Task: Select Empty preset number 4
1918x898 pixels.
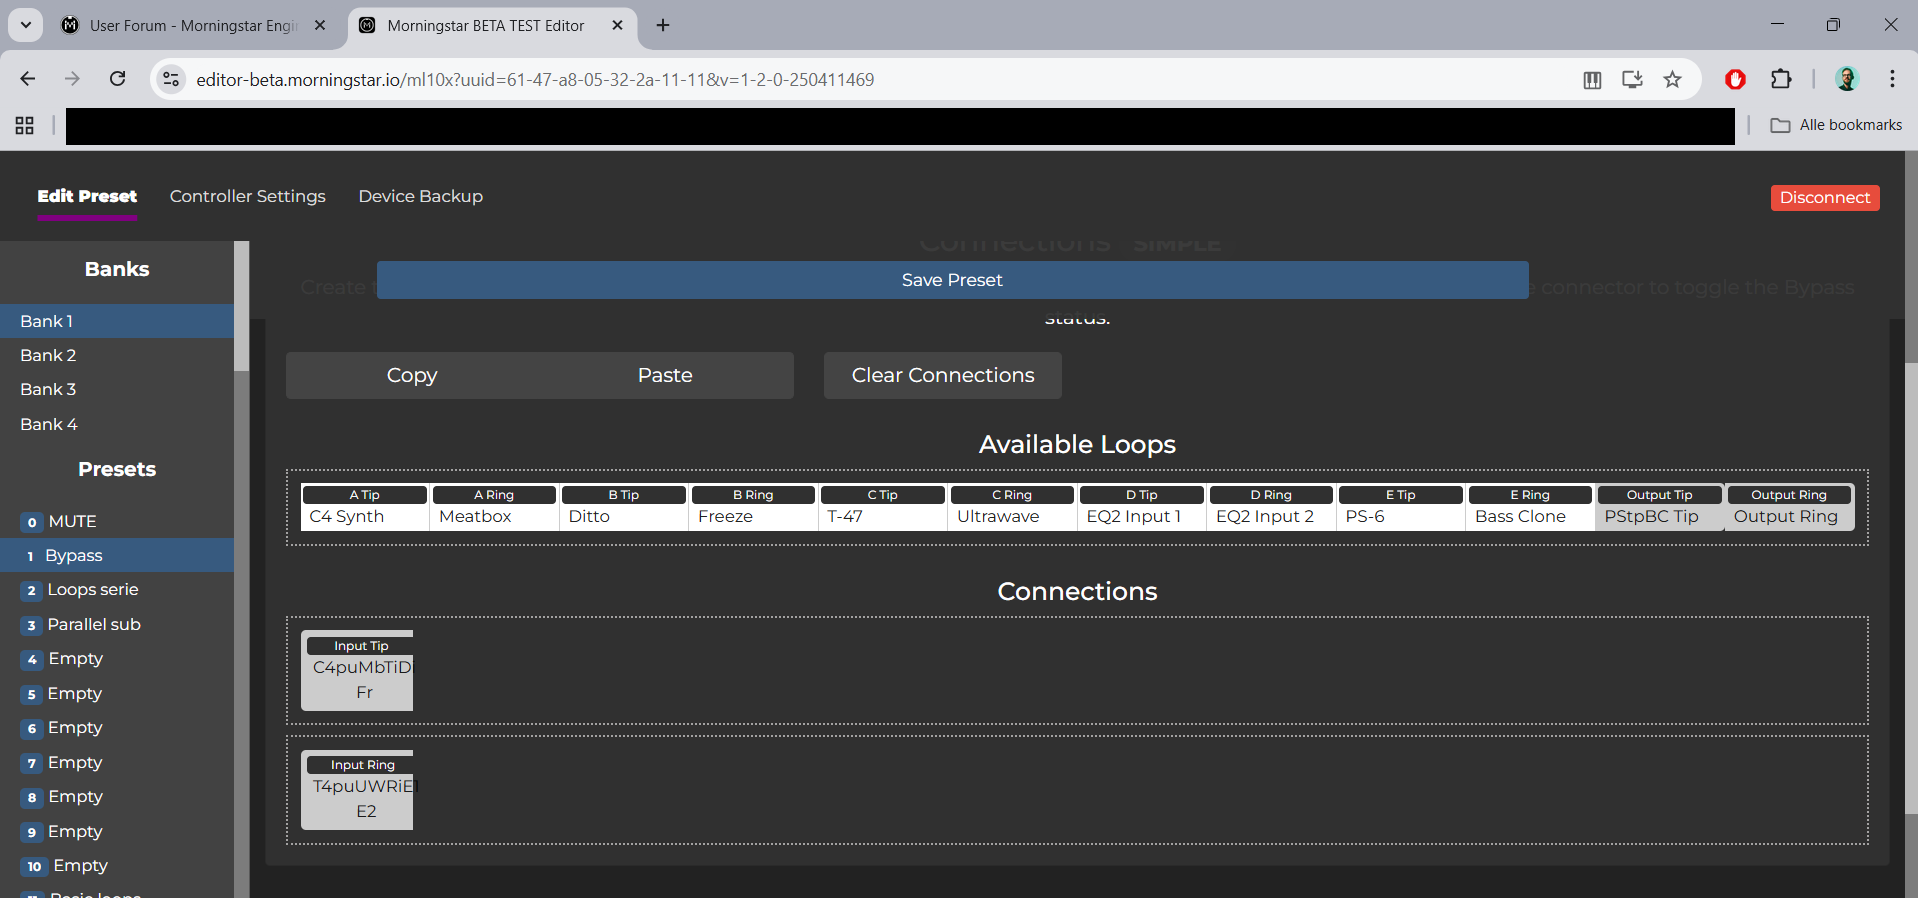Action: point(117,659)
